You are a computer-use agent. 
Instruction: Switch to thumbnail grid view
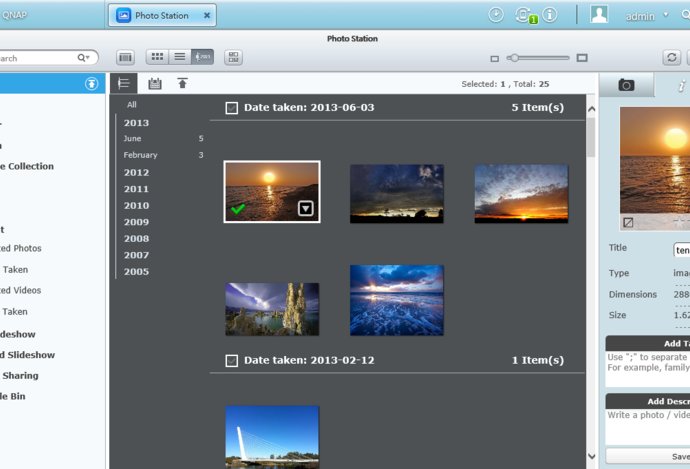pyautogui.click(x=157, y=58)
